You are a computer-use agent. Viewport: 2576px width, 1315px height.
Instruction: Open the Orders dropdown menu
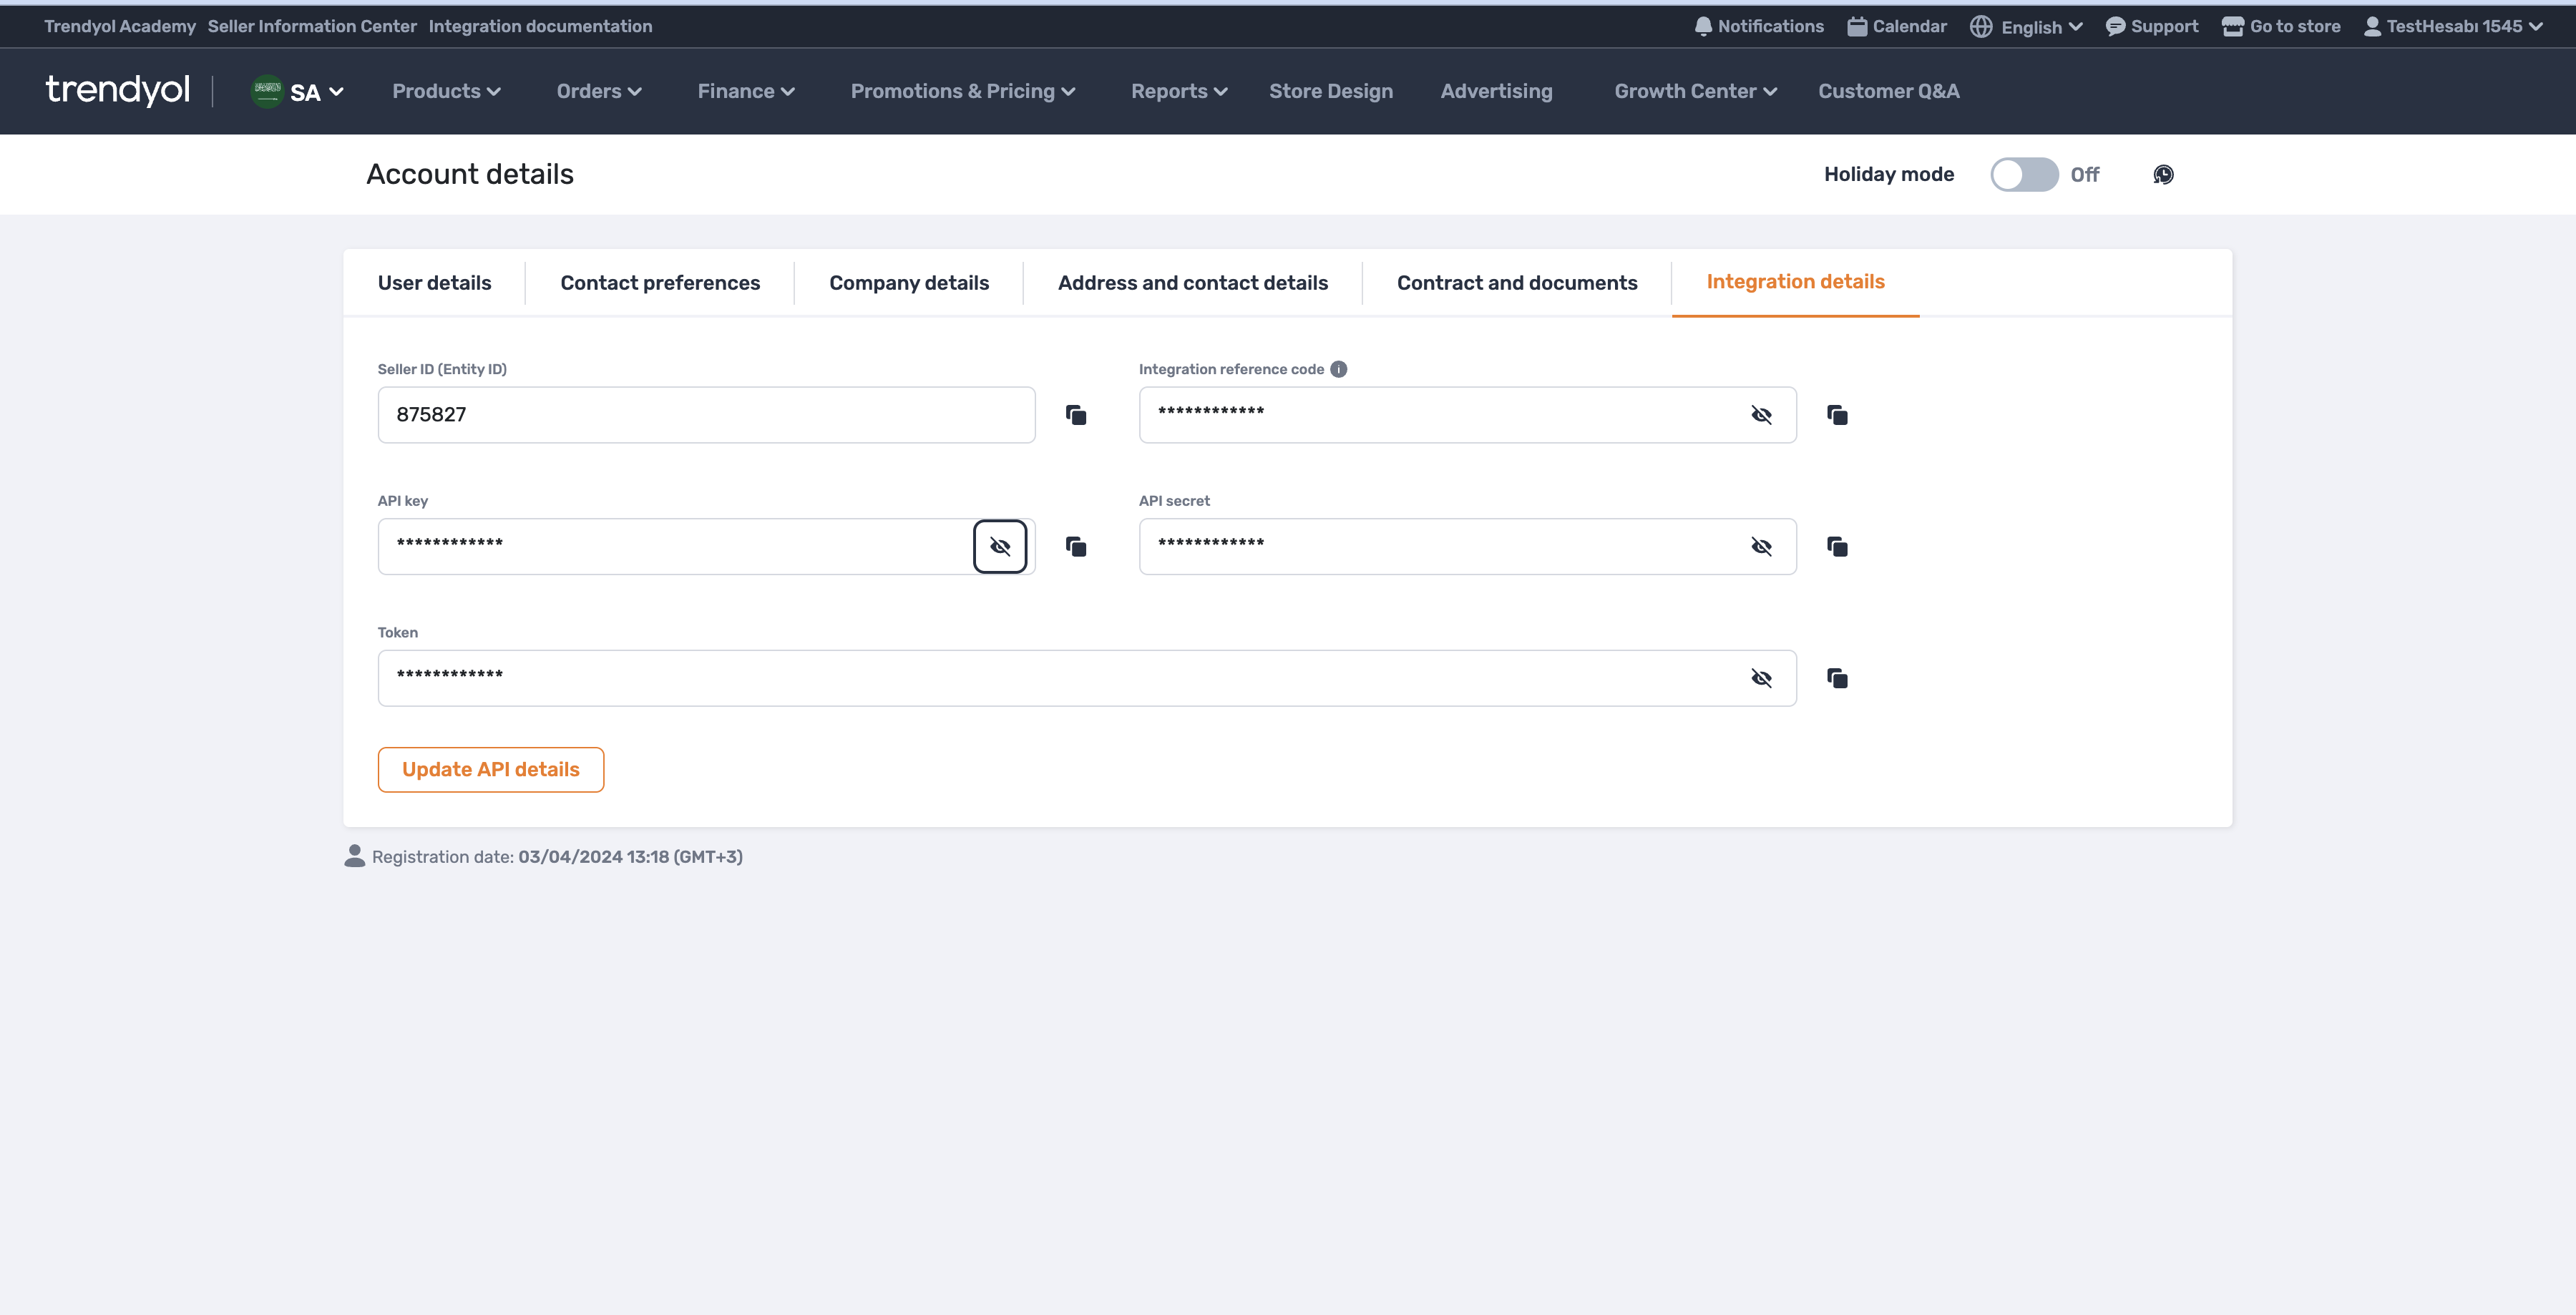(599, 91)
